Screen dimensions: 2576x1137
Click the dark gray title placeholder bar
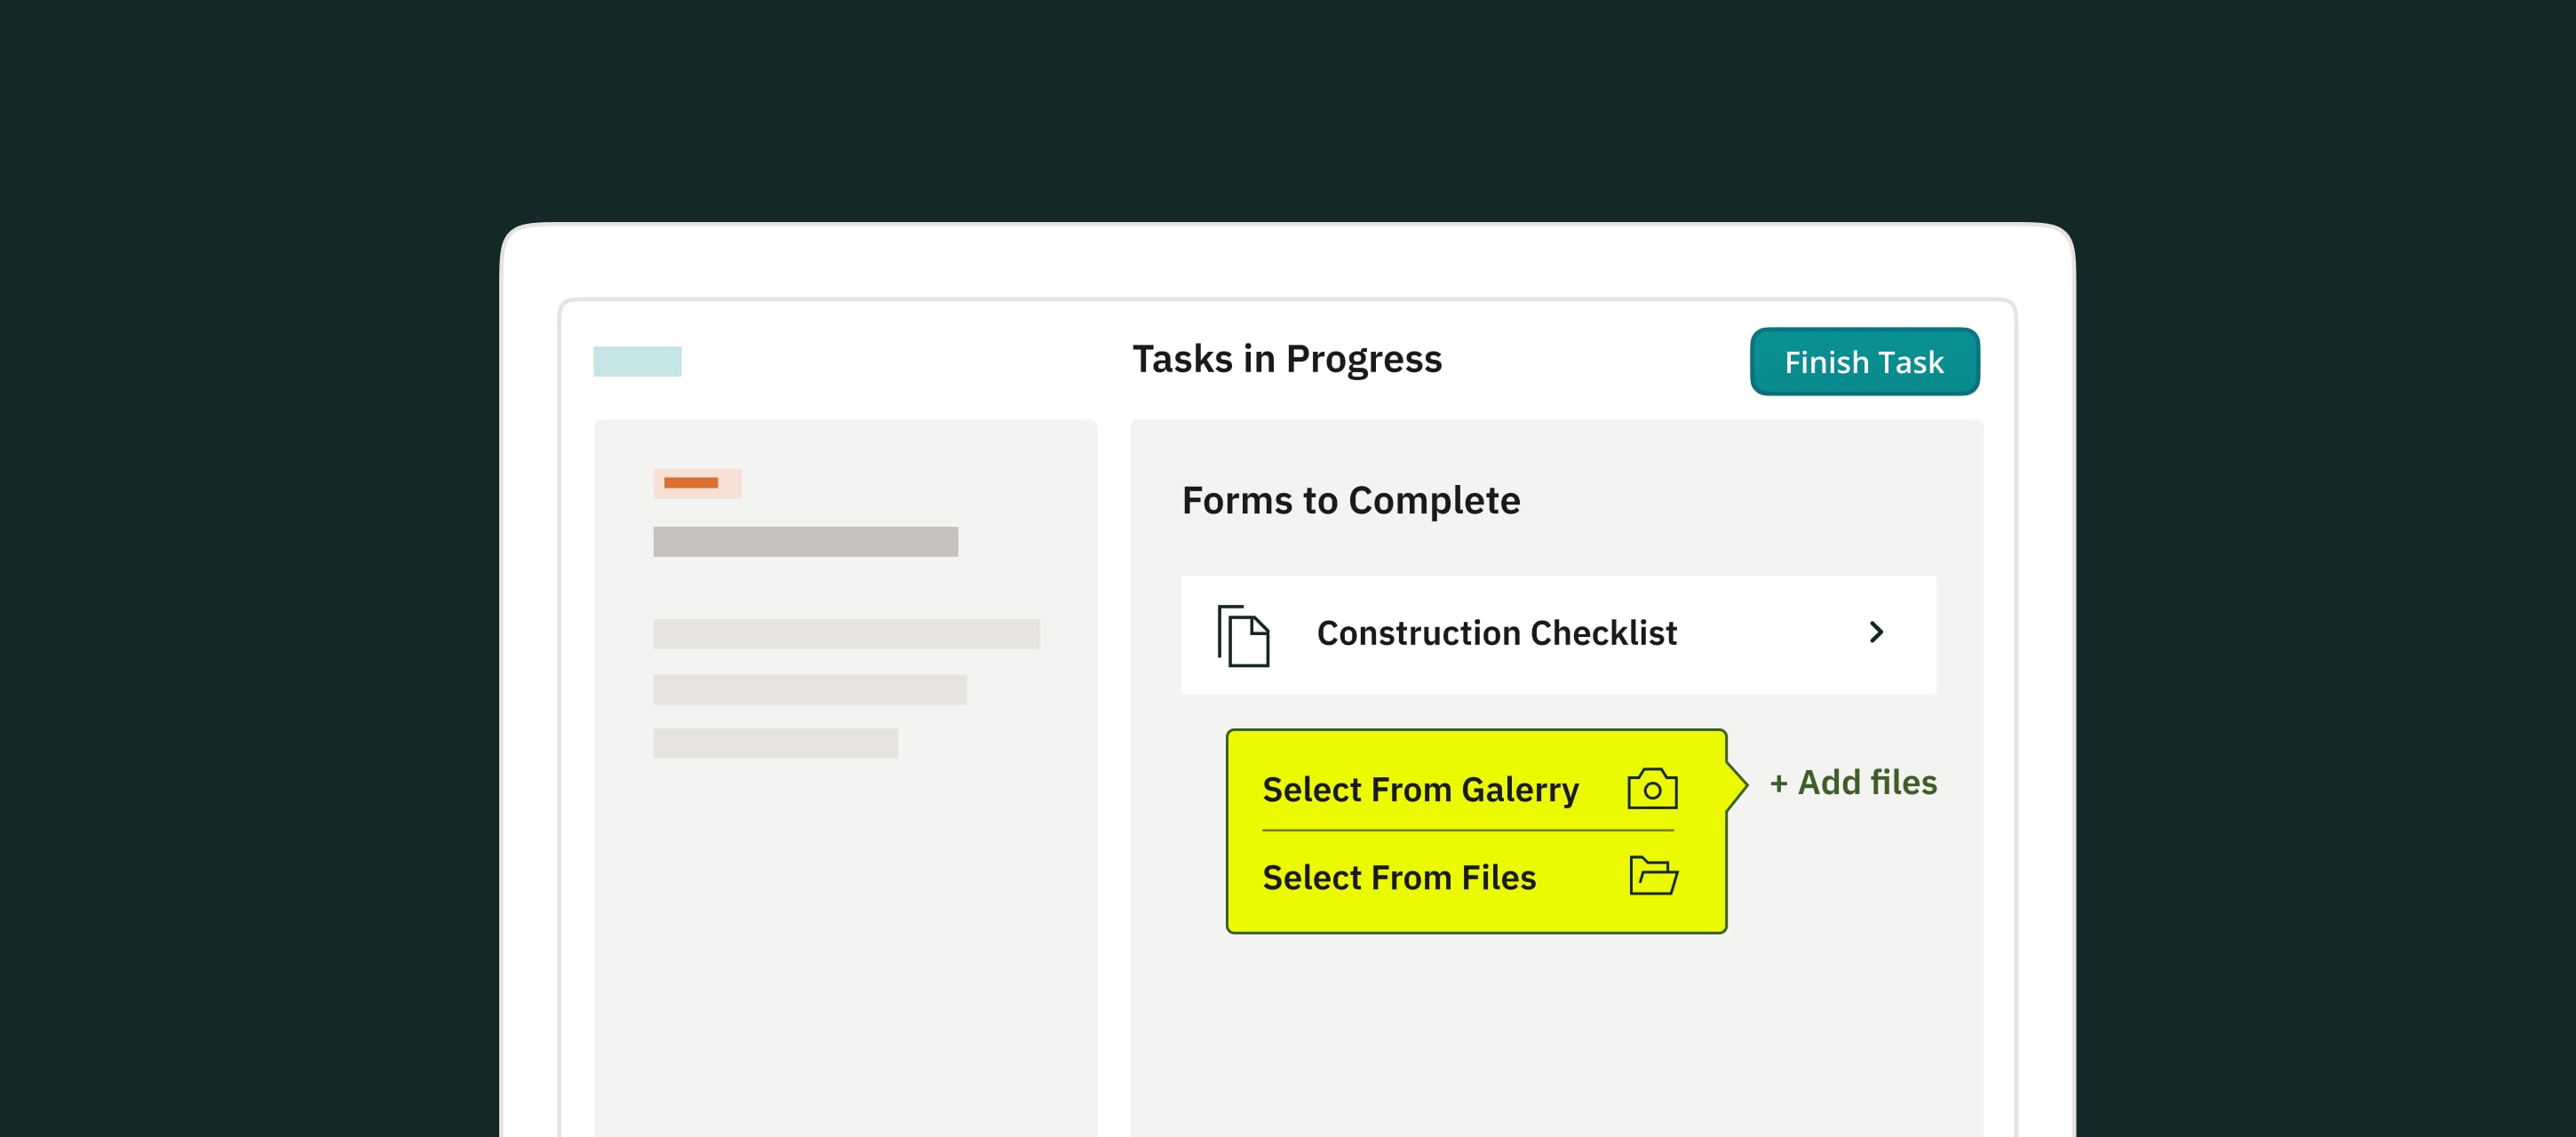point(805,541)
